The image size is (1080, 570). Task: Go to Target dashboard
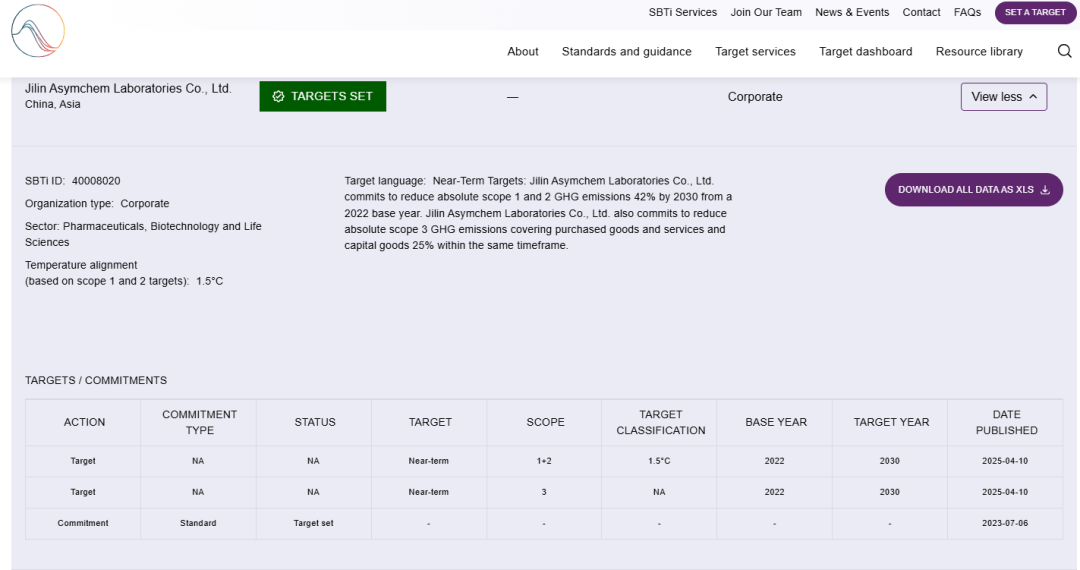pos(865,52)
